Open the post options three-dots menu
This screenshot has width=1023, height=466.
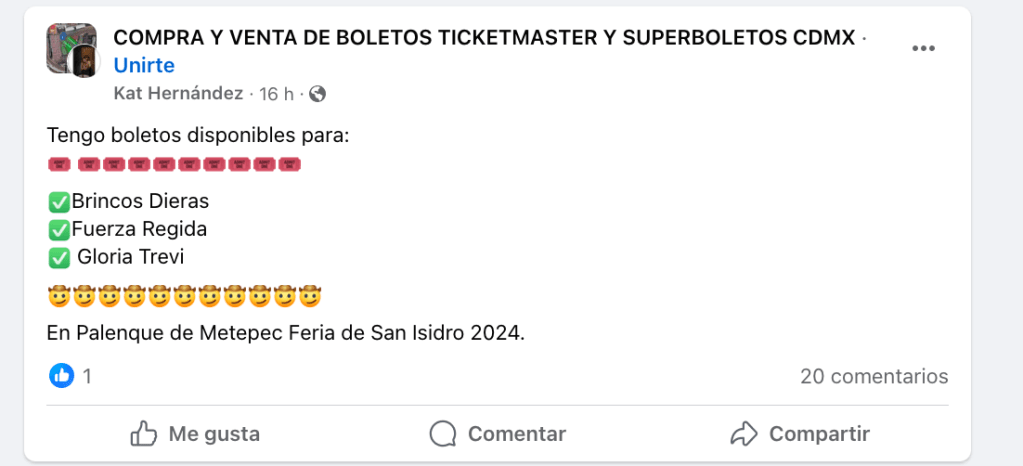[x=922, y=50]
